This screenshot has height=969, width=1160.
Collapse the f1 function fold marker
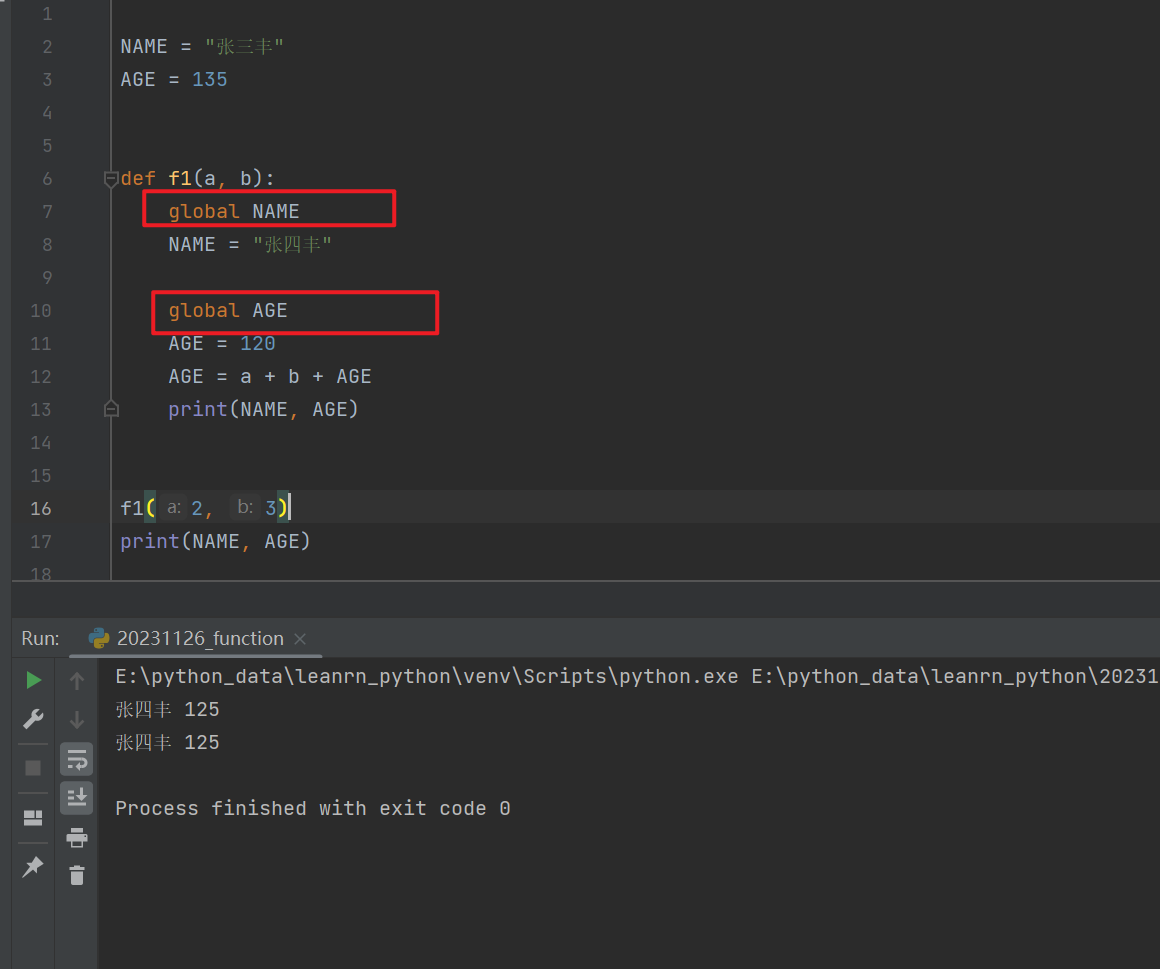point(111,179)
